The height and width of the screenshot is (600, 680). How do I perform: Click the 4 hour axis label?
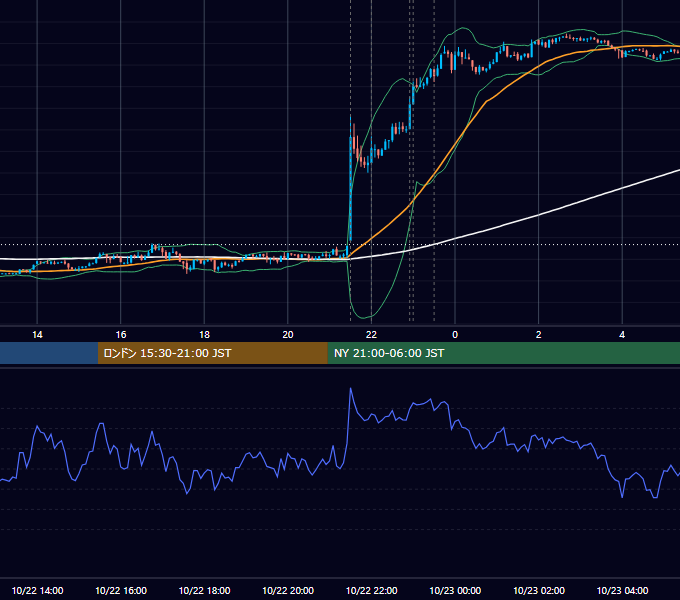pyautogui.click(x=622, y=335)
